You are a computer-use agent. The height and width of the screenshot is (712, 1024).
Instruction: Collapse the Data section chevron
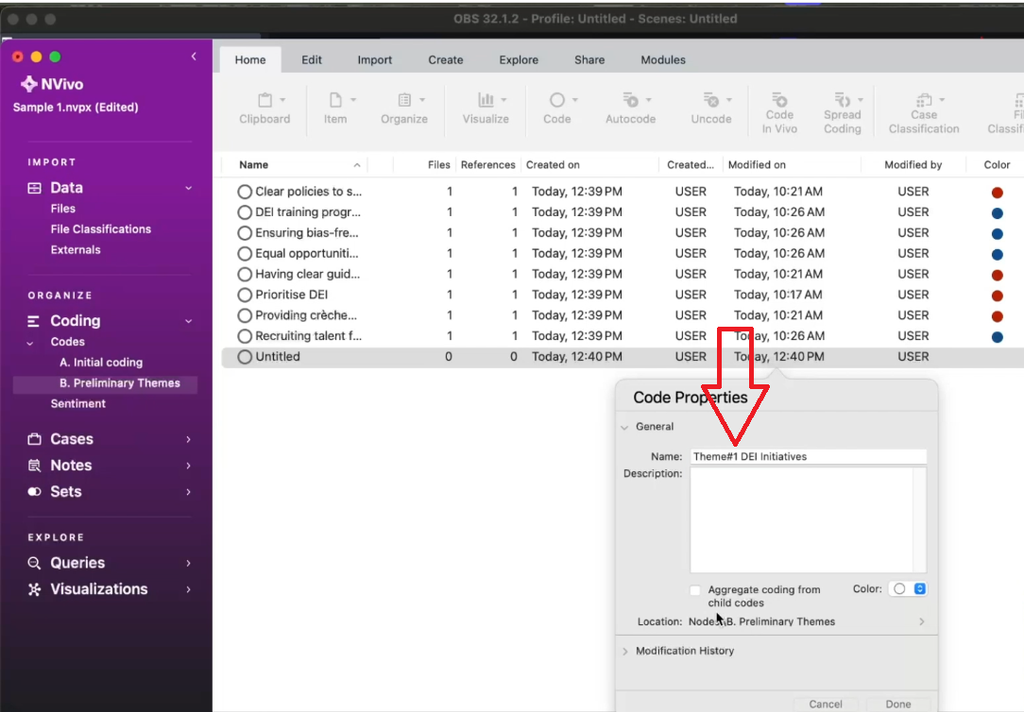(x=188, y=188)
